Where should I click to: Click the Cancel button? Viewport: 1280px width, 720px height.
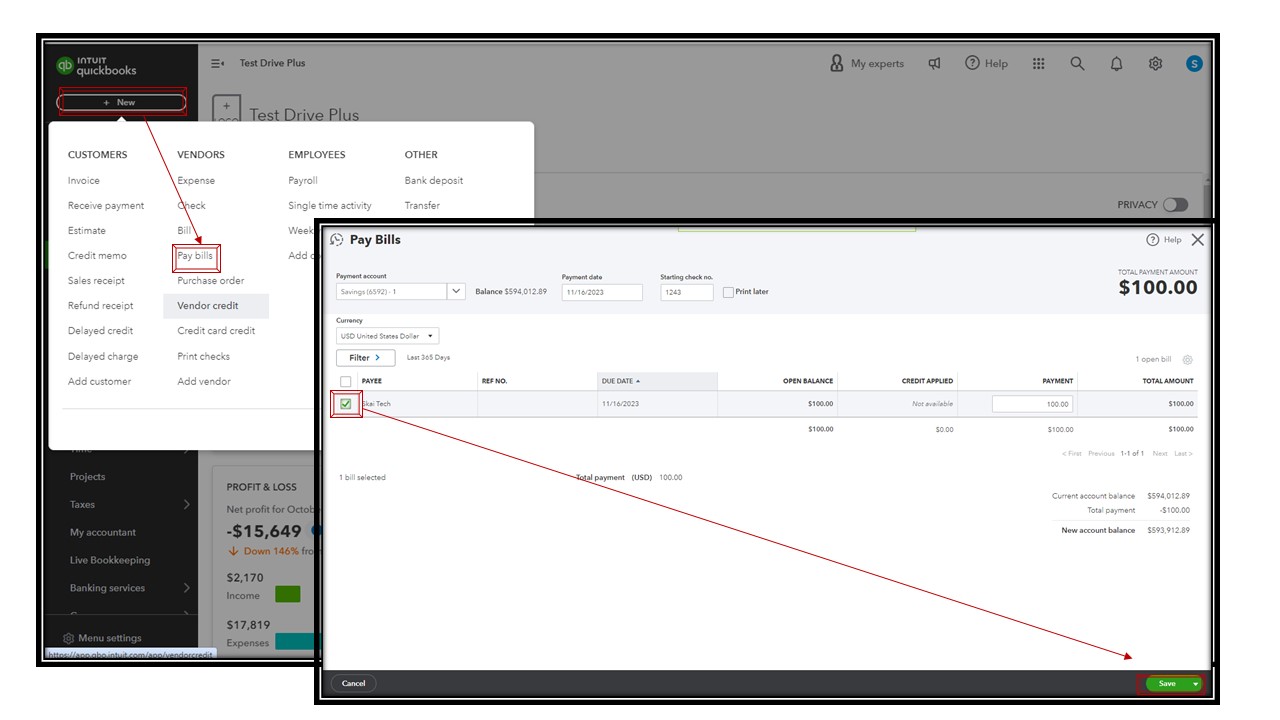pyautogui.click(x=354, y=684)
